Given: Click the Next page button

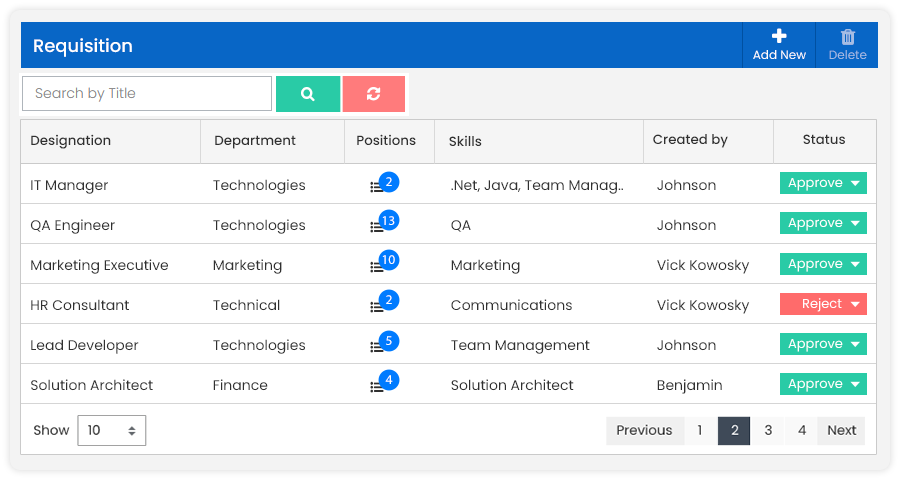Looking at the screenshot, I should (x=841, y=431).
